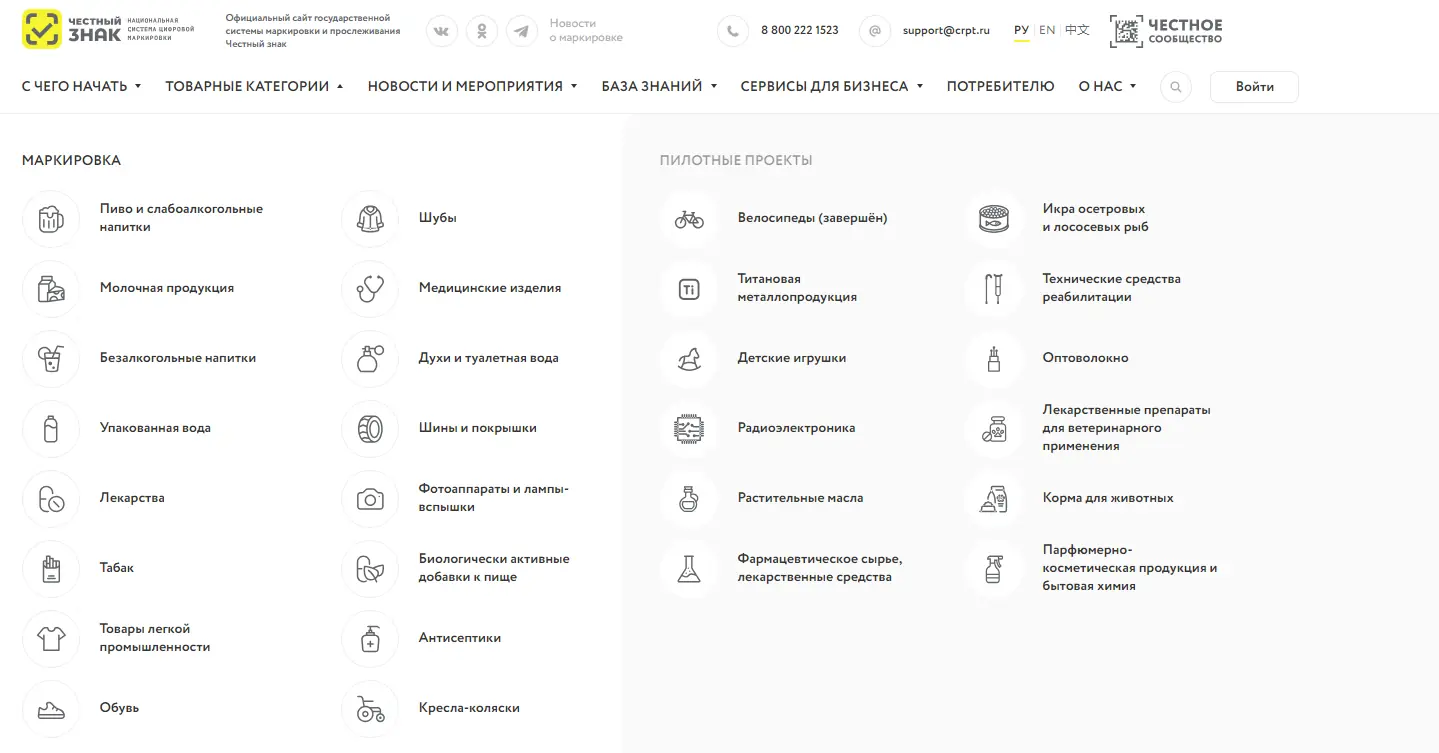Expand СЕРВИСЫ ДЛЯ БИЗНЕСА menu
The image size is (1439, 753).
pyautogui.click(x=831, y=87)
